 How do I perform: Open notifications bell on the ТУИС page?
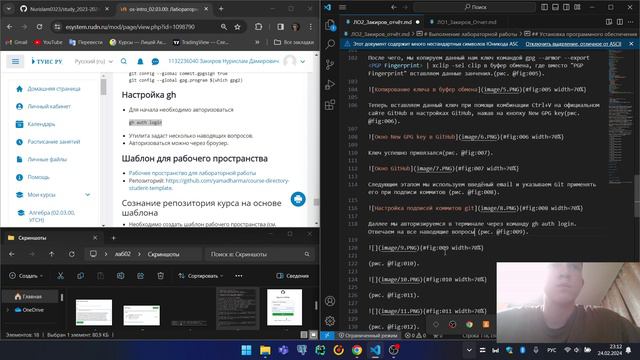(140, 61)
